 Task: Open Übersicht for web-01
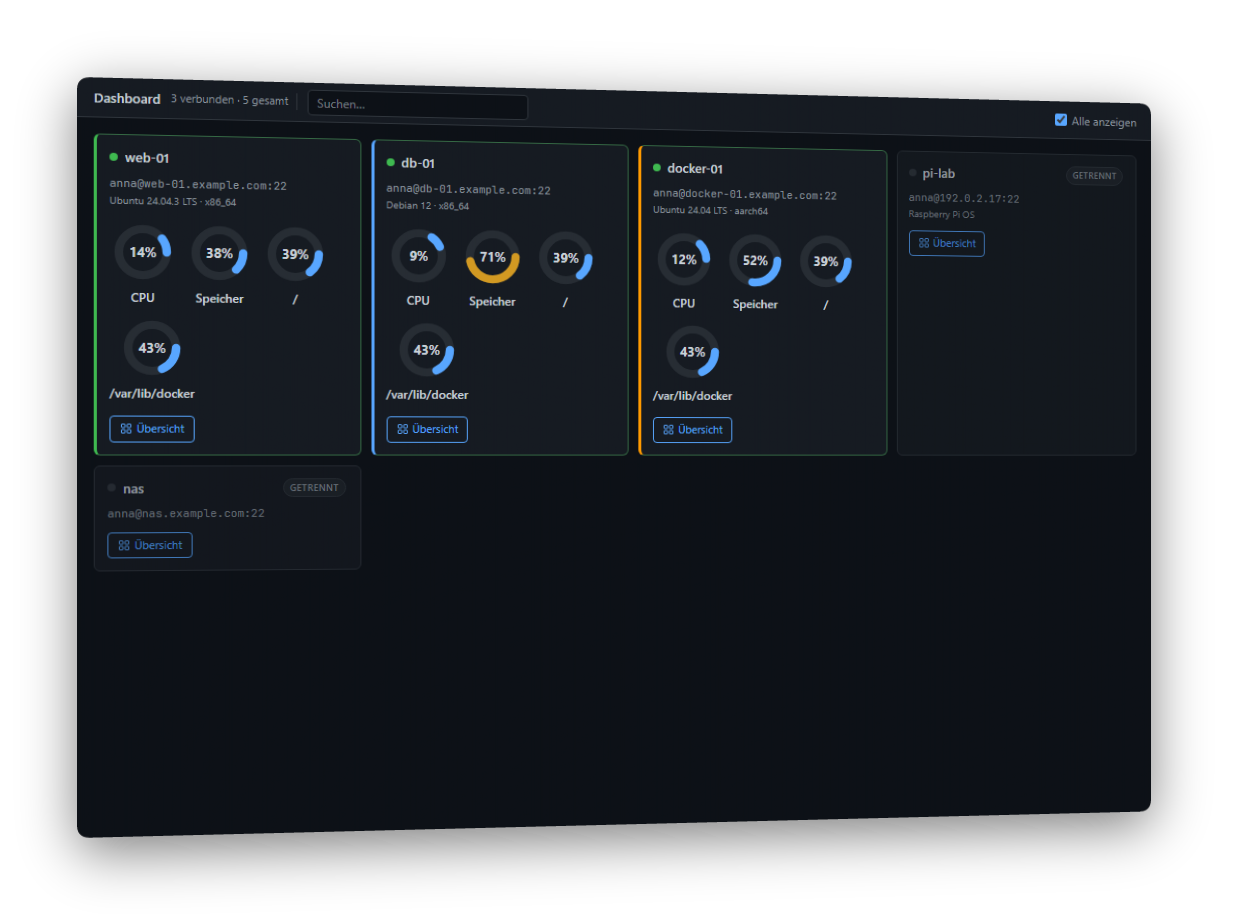152,429
